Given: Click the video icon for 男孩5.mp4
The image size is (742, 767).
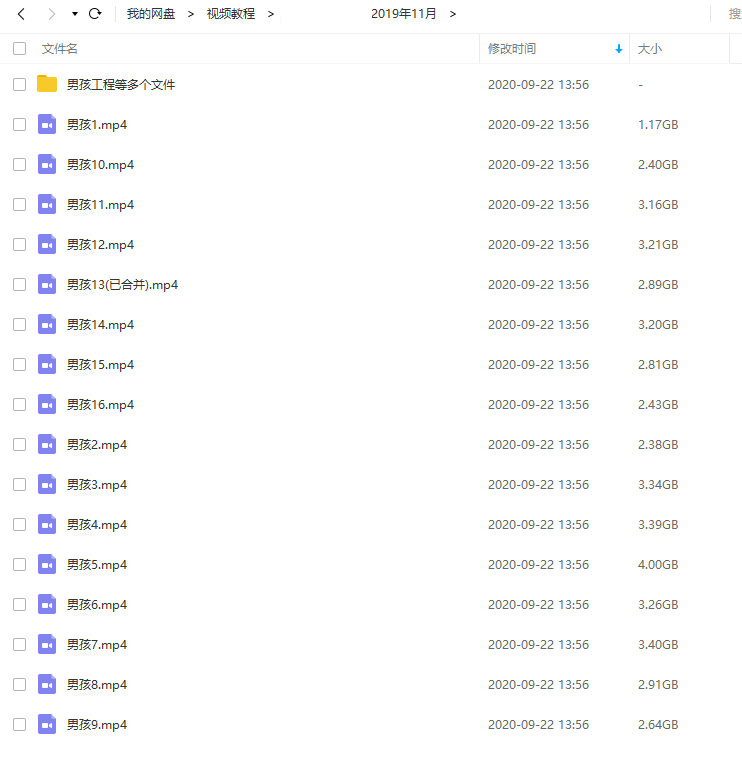Looking at the screenshot, I should [x=47, y=564].
